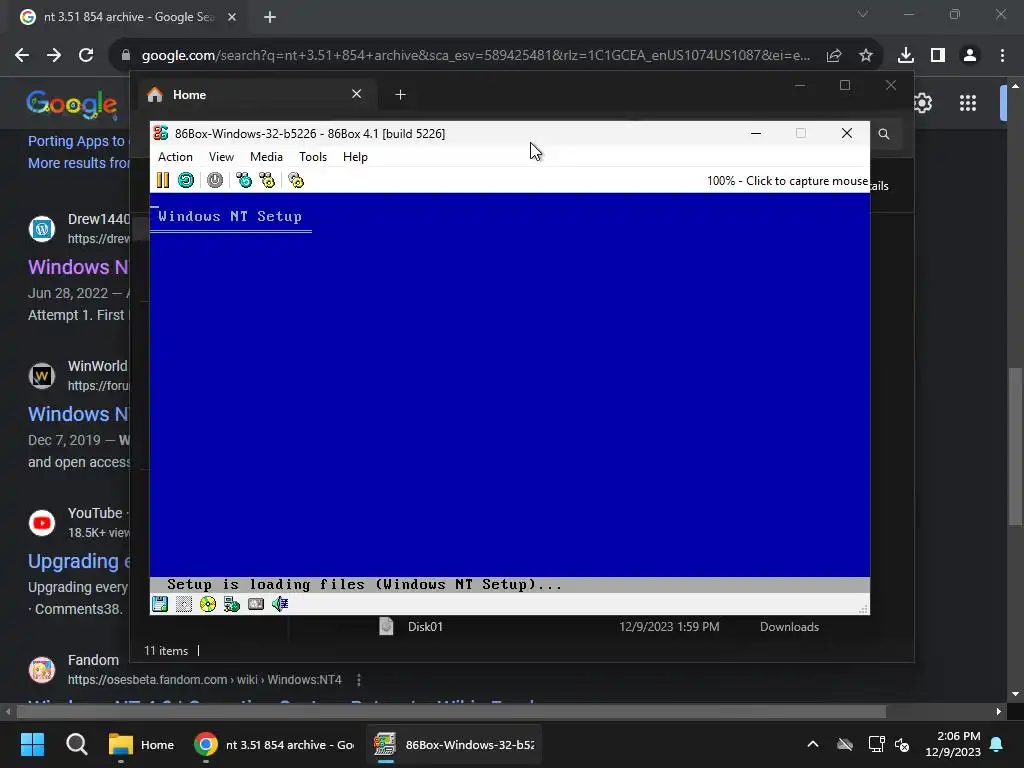Open the WinWorld Windows N result
The width and height of the screenshot is (1024, 768).
point(78,414)
